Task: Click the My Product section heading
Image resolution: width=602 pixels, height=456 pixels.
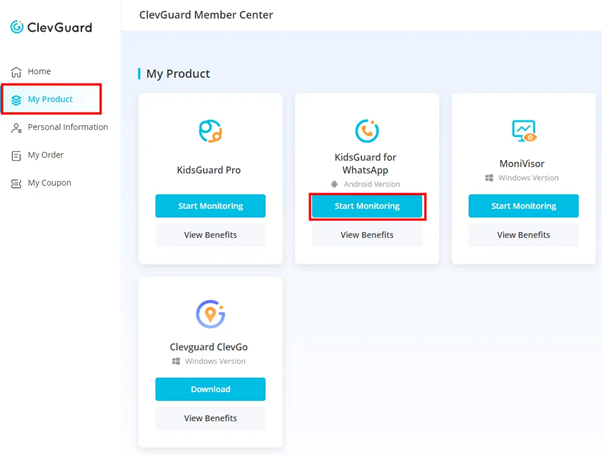Action: click(x=178, y=74)
